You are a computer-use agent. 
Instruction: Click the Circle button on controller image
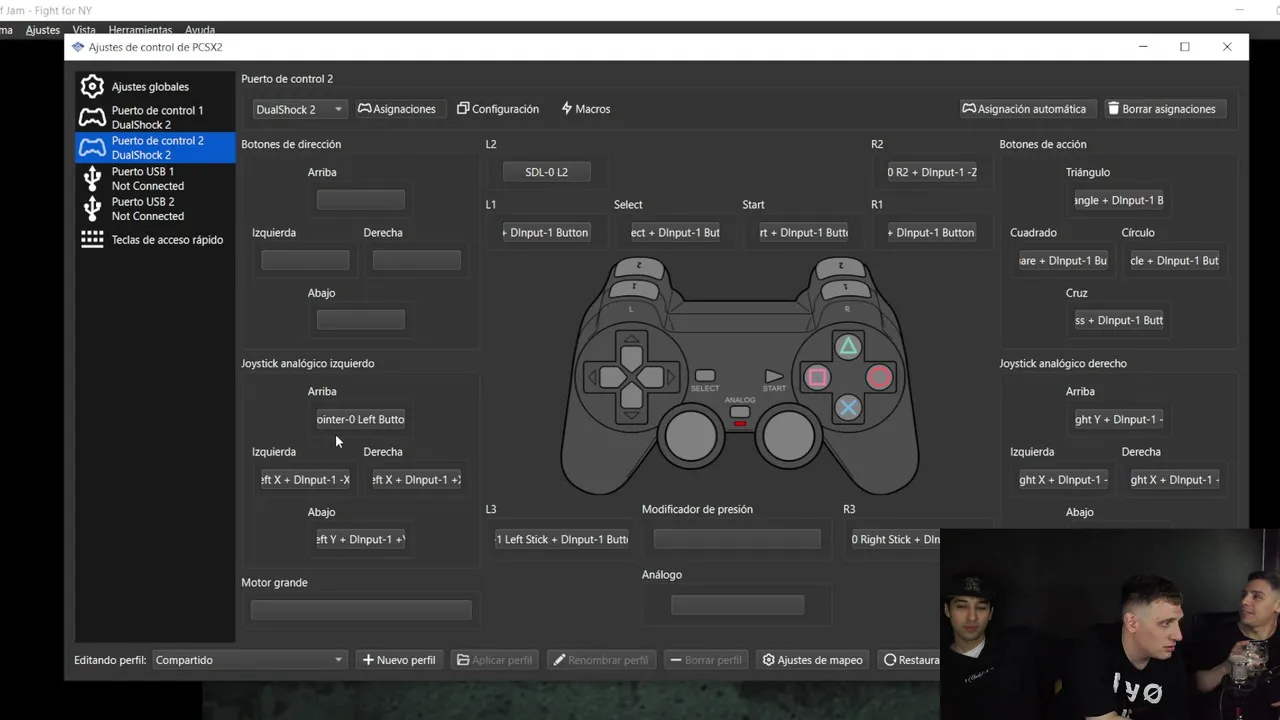coord(879,377)
